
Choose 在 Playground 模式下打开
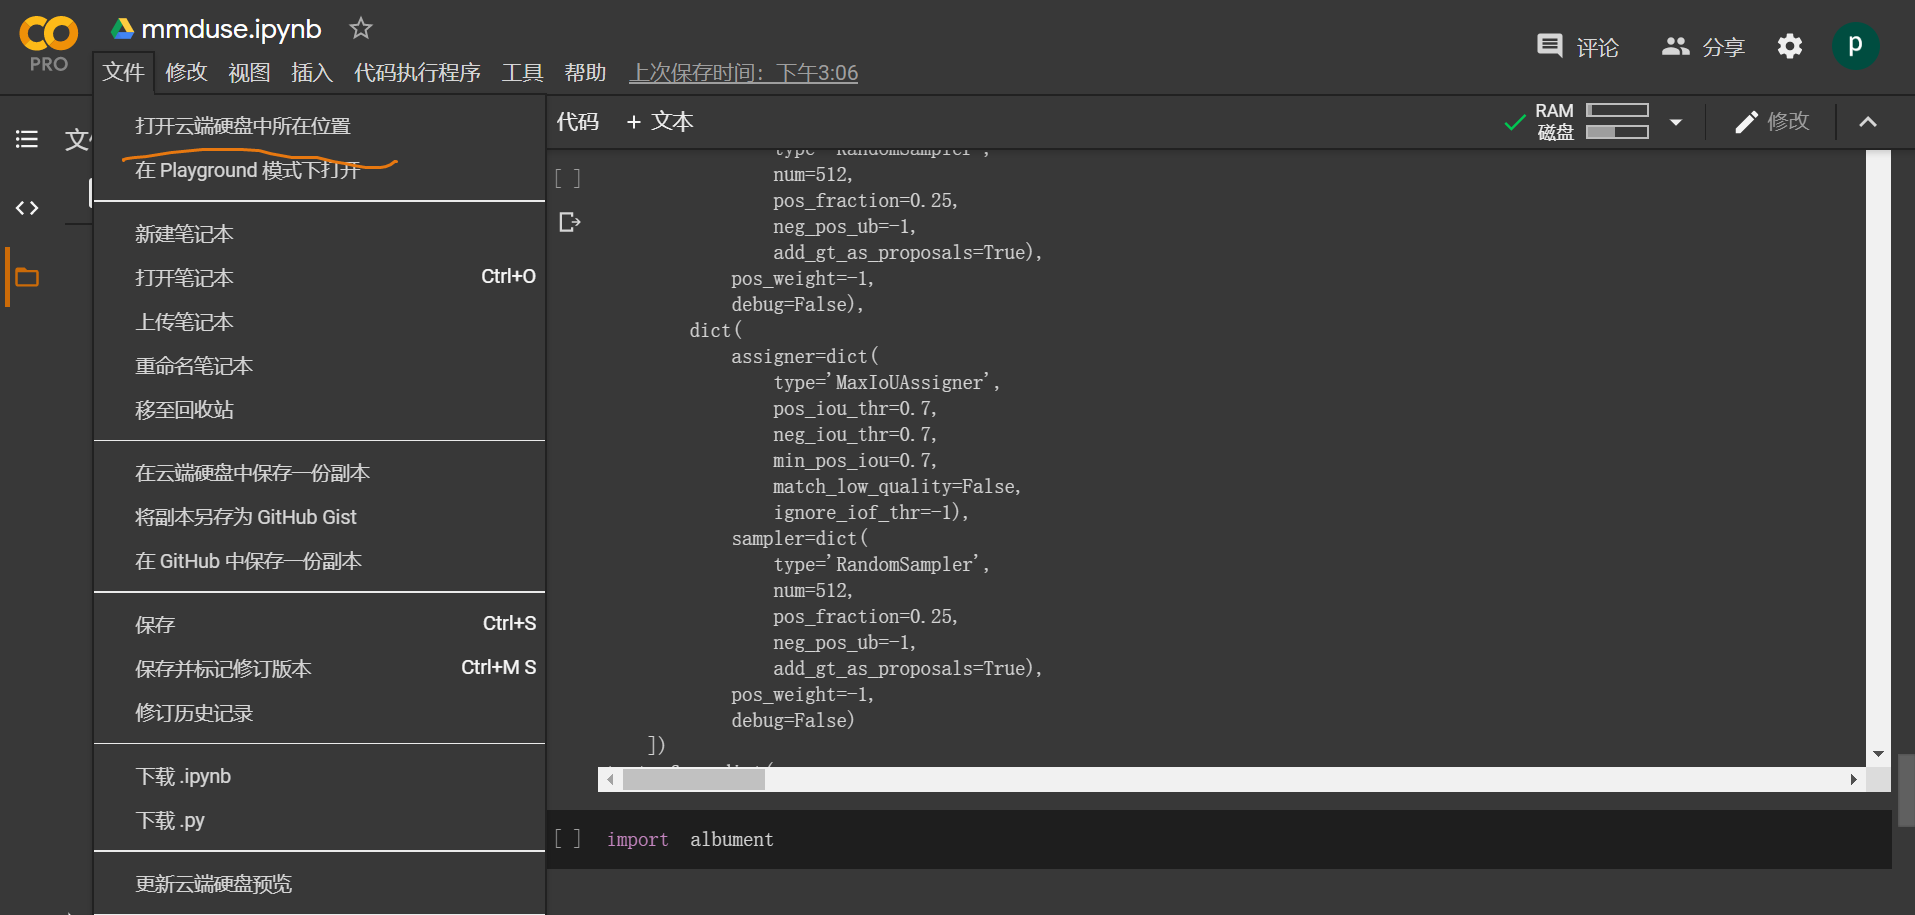[x=320, y=170]
